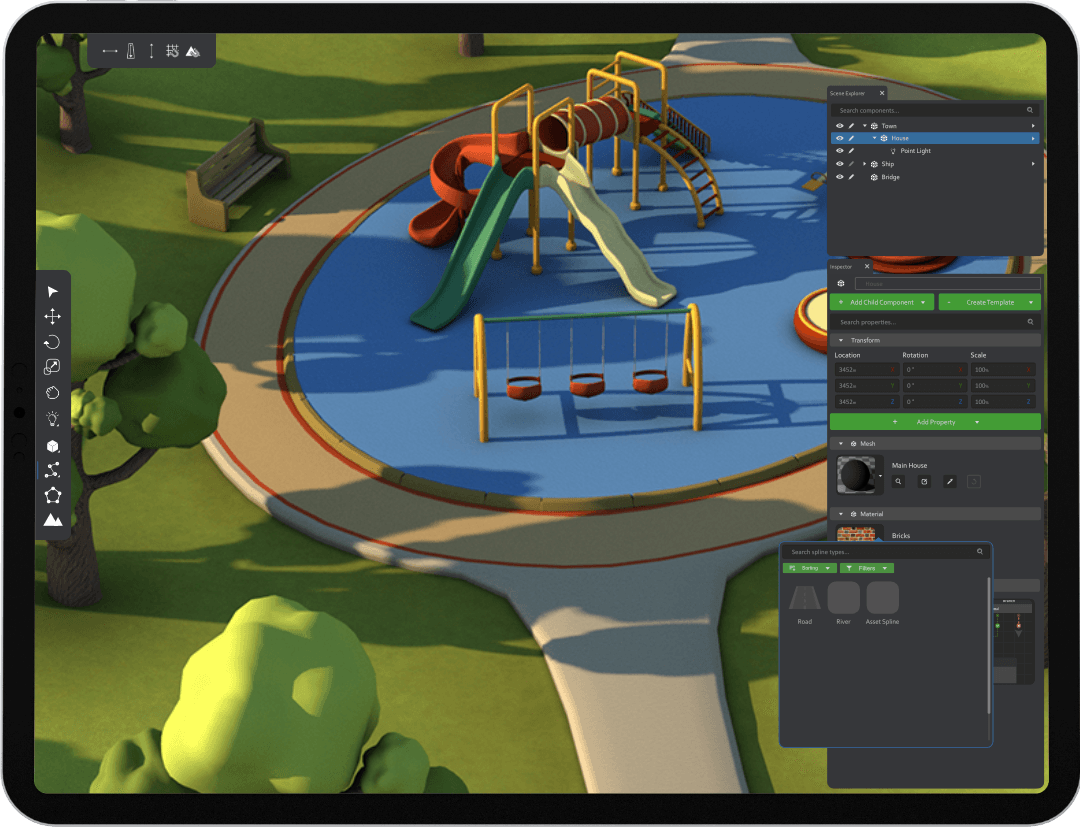
Task: Select the light bulb tool
Action: (53, 419)
